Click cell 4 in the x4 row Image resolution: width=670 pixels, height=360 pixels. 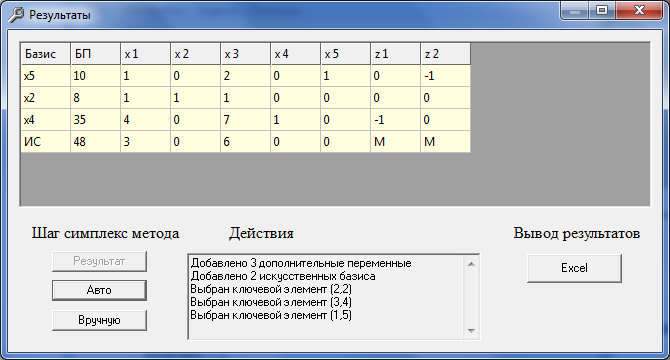pyautogui.click(x=145, y=120)
